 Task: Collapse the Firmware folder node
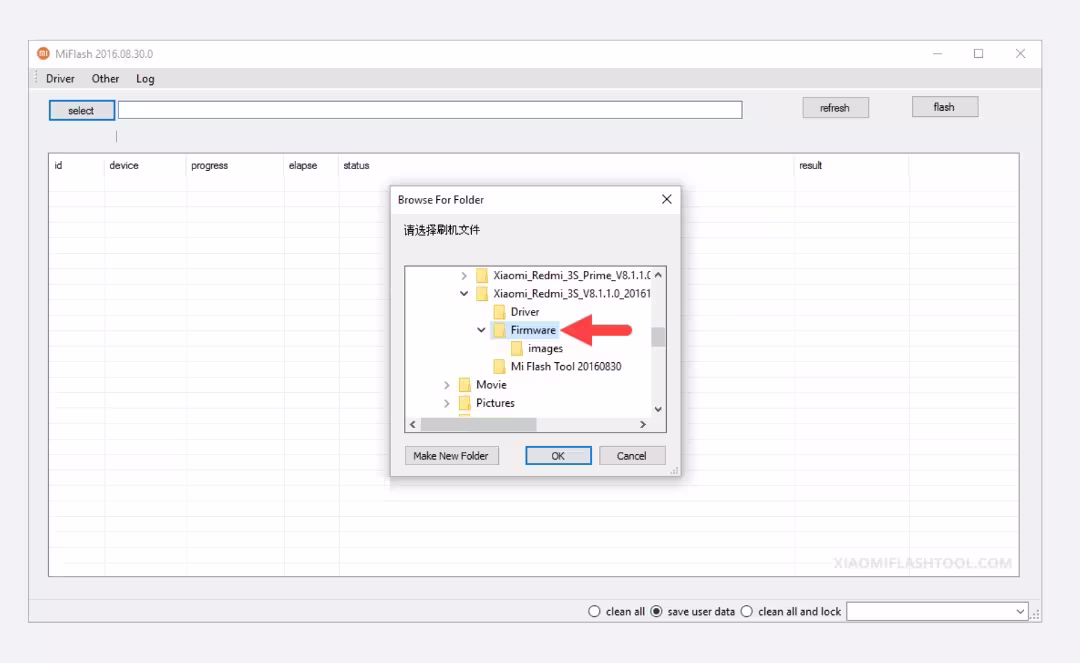tap(481, 330)
